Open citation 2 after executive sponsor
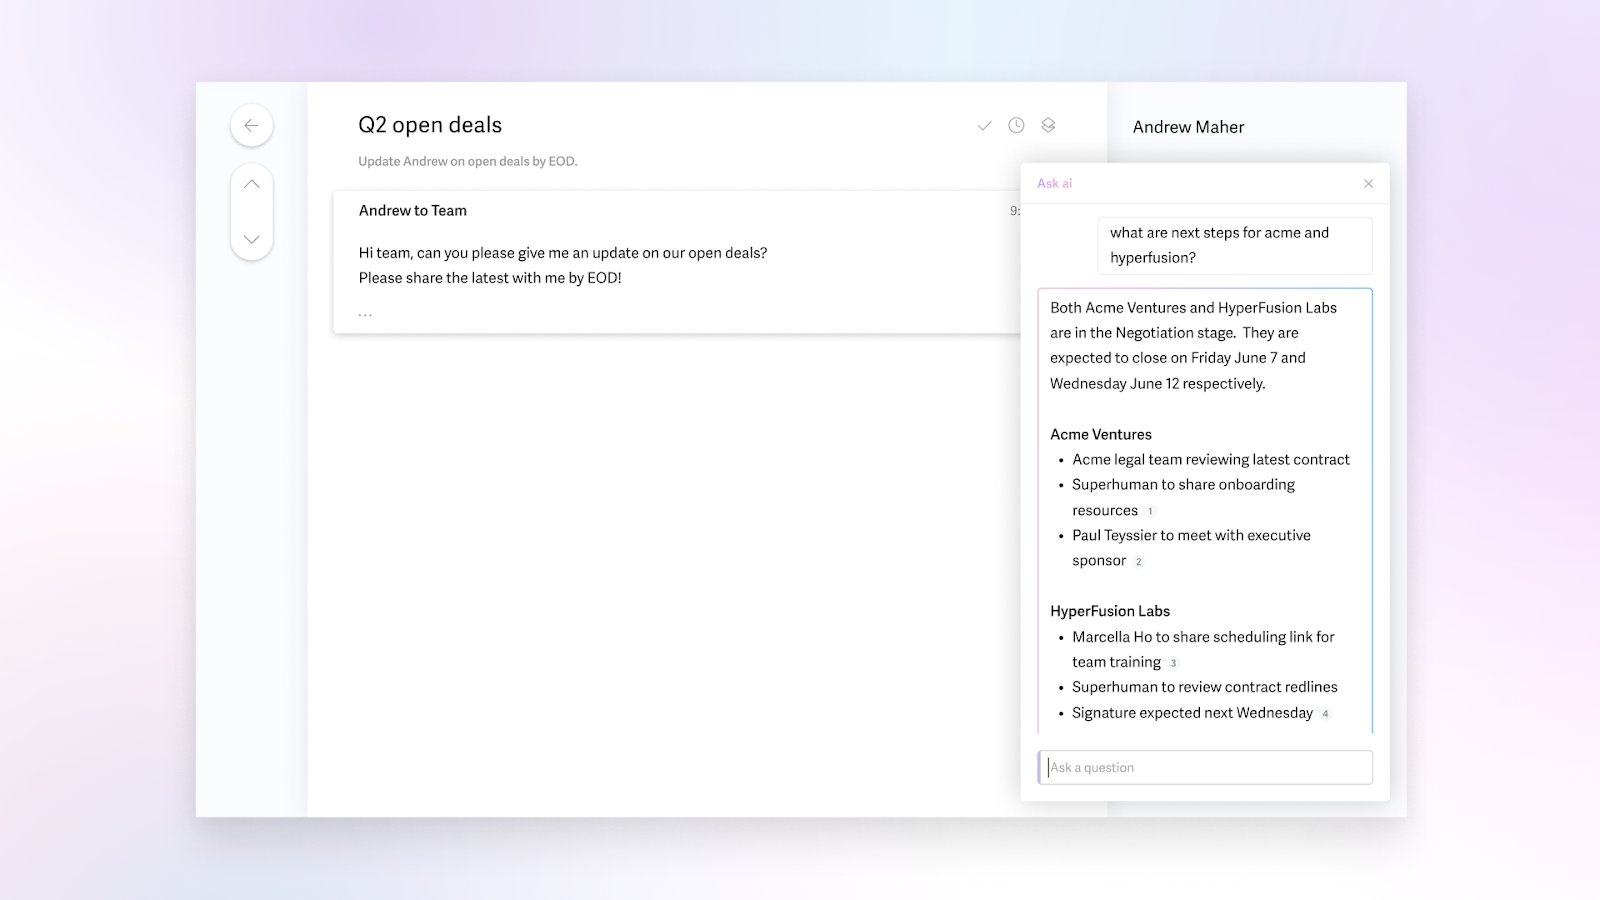The image size is (1600, 900). tap(1138, 562)
